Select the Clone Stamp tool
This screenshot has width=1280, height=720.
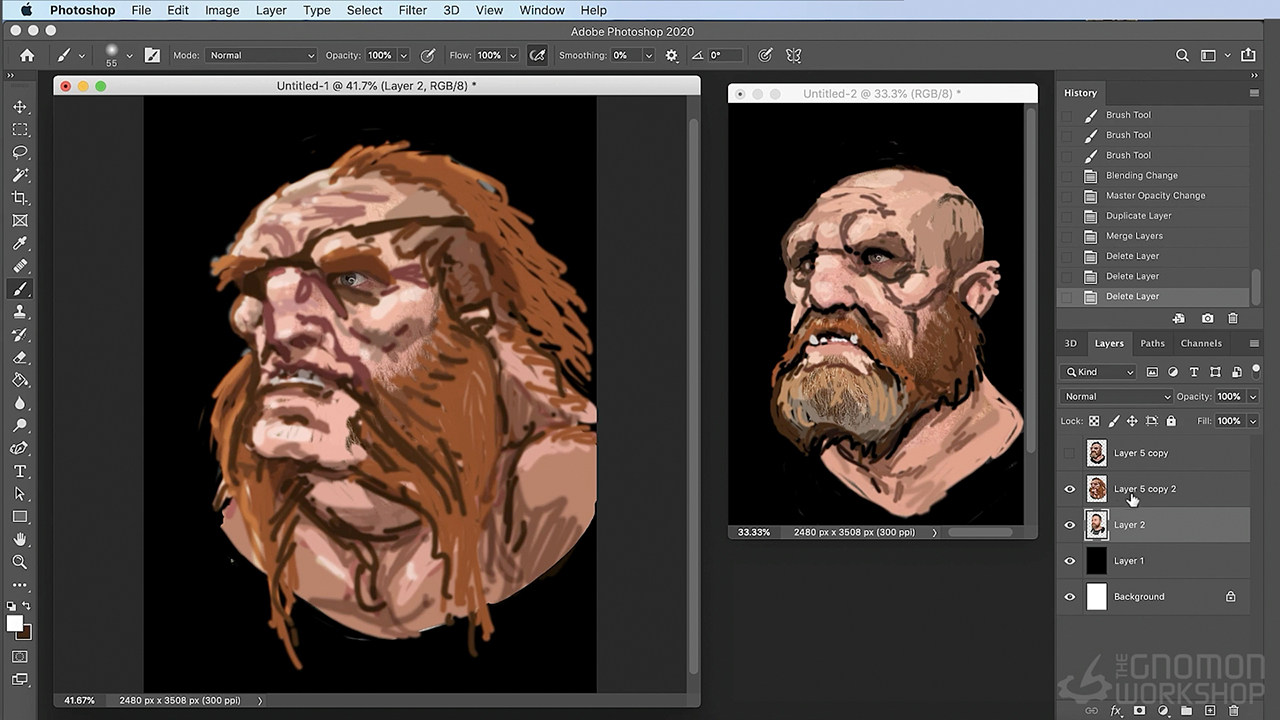20,312
